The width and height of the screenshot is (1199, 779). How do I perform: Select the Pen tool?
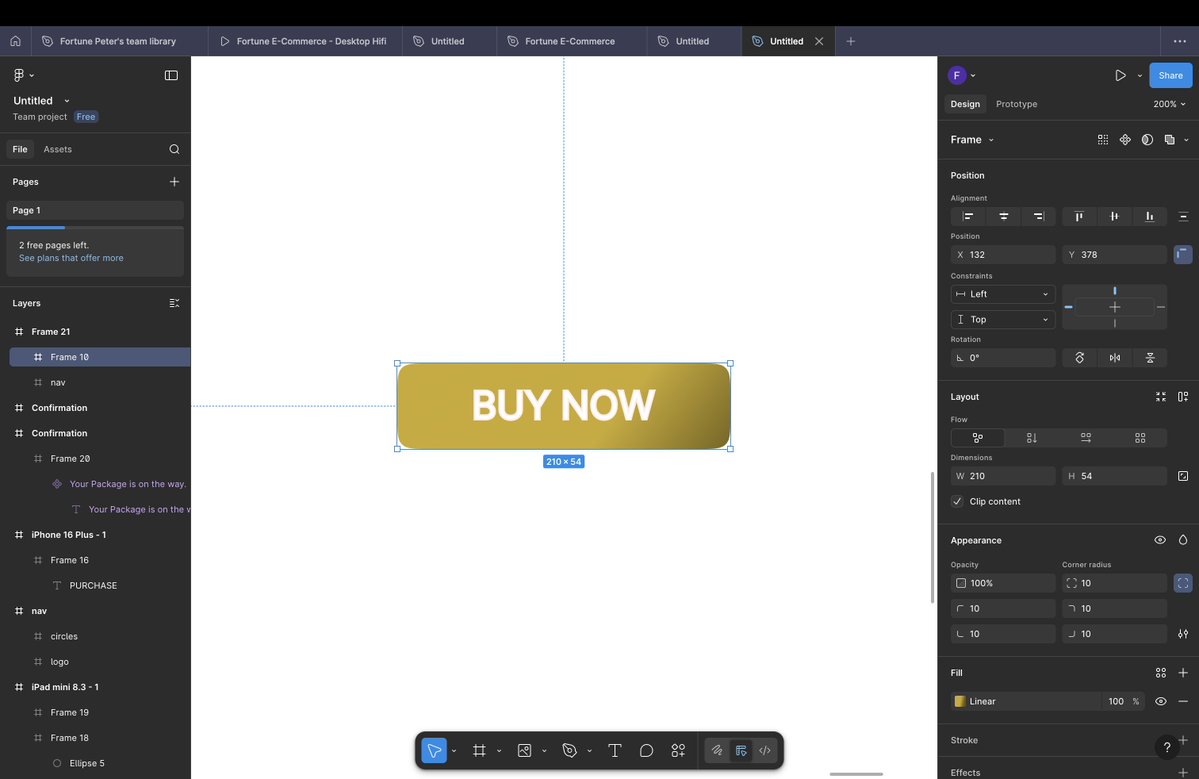[x=570, y=751]
